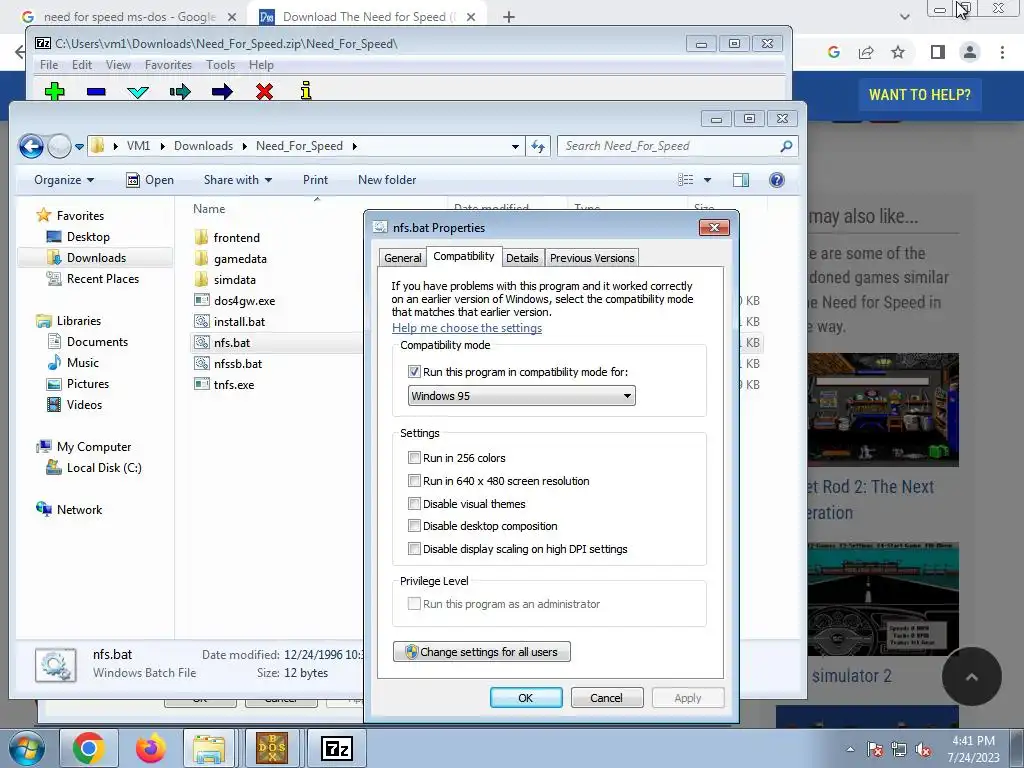The image size is (1024, 768).
Task: Click the 7-Zip Copy arrow icon
Action: [x=180, y=91]
